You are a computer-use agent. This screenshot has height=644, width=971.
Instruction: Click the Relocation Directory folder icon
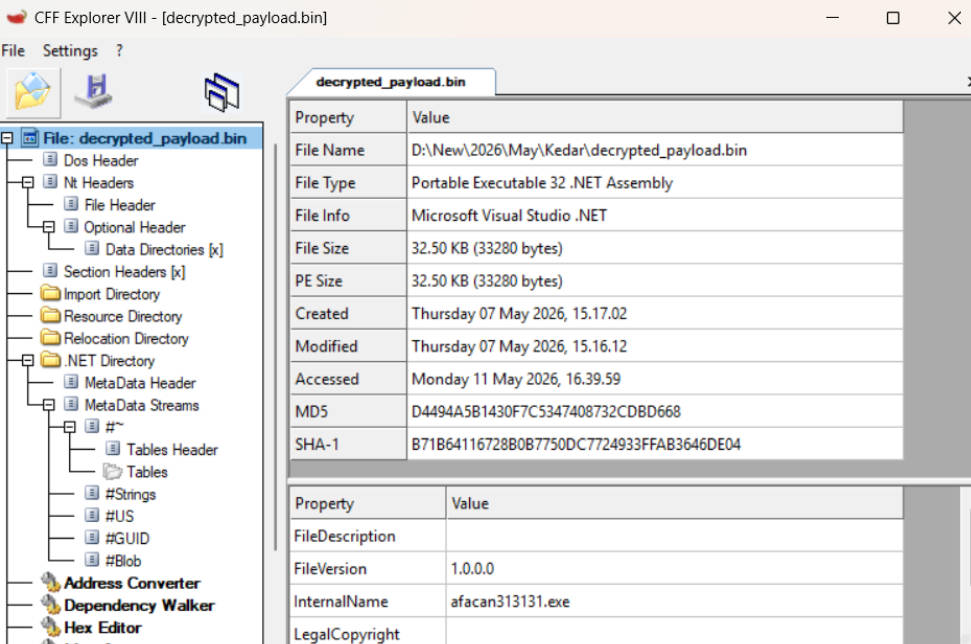tap(50, 337)
